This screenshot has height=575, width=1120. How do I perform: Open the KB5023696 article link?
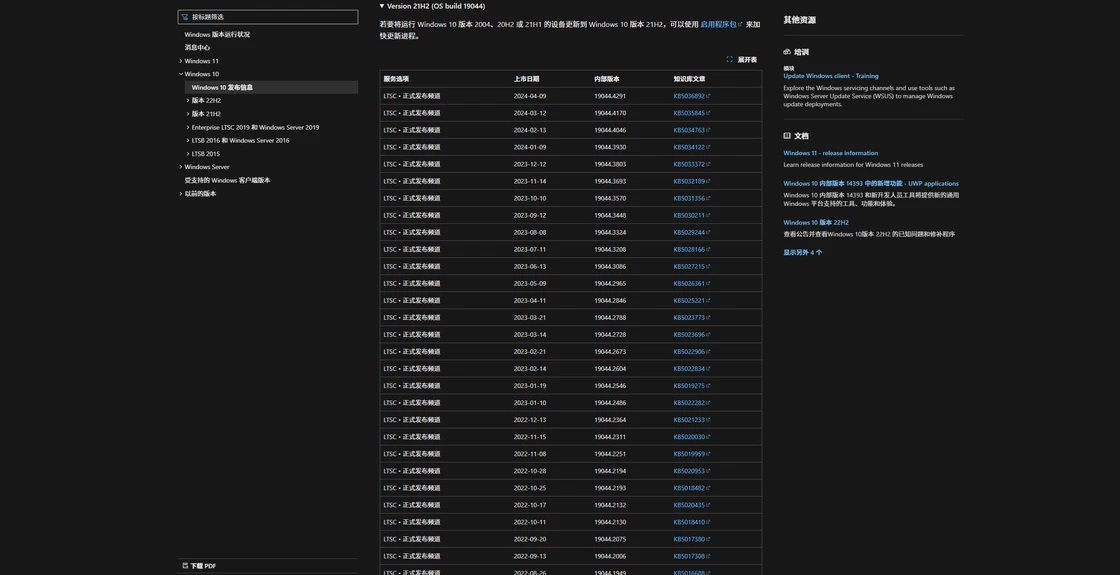click(x=691, y=335)
